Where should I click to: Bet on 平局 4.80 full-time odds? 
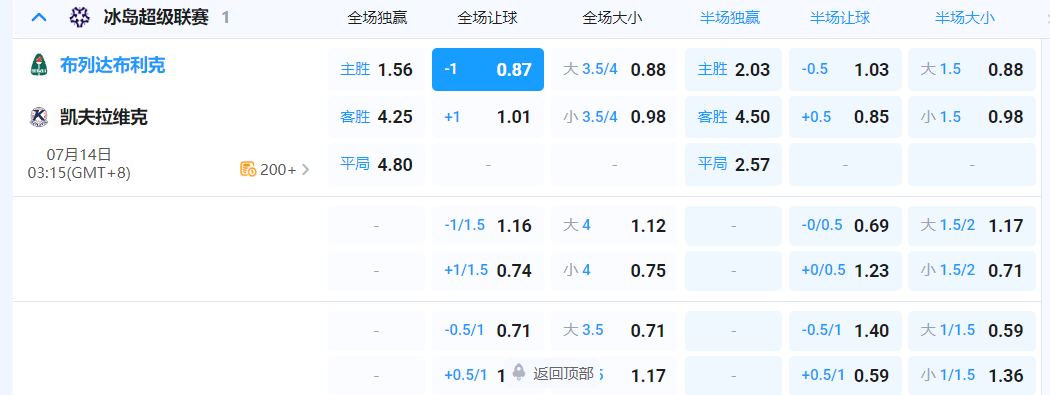pos(376,164)
